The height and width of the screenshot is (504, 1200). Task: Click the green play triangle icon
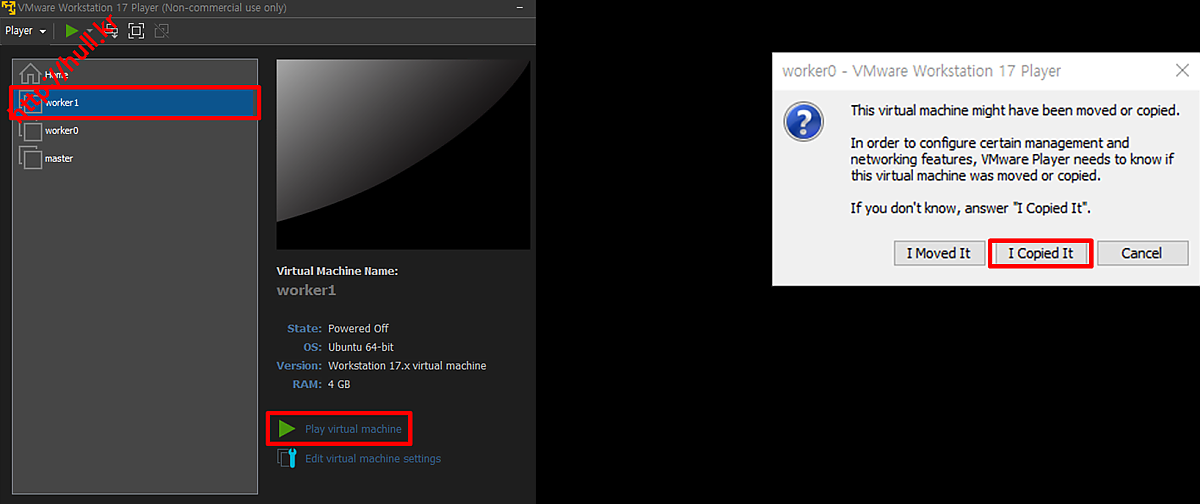(x=287, y=429)
